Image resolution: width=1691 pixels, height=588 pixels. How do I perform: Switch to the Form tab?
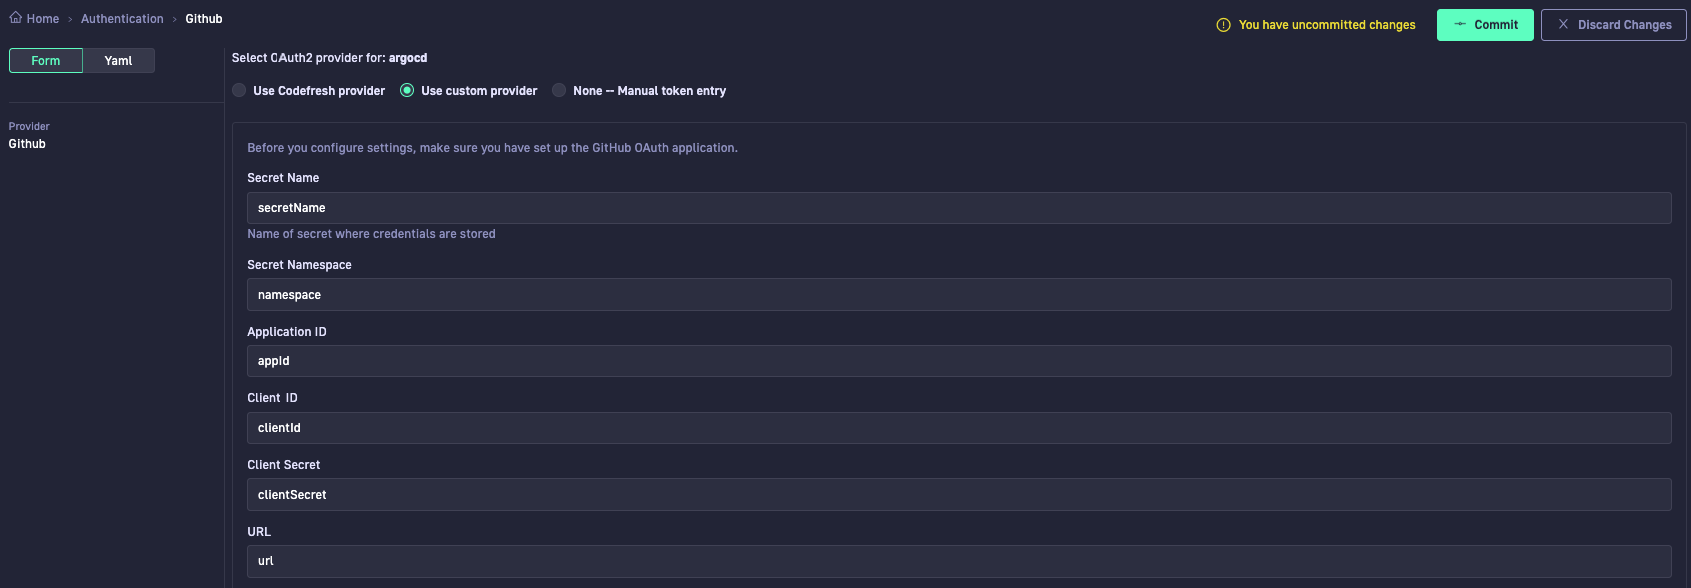(46, 61)
